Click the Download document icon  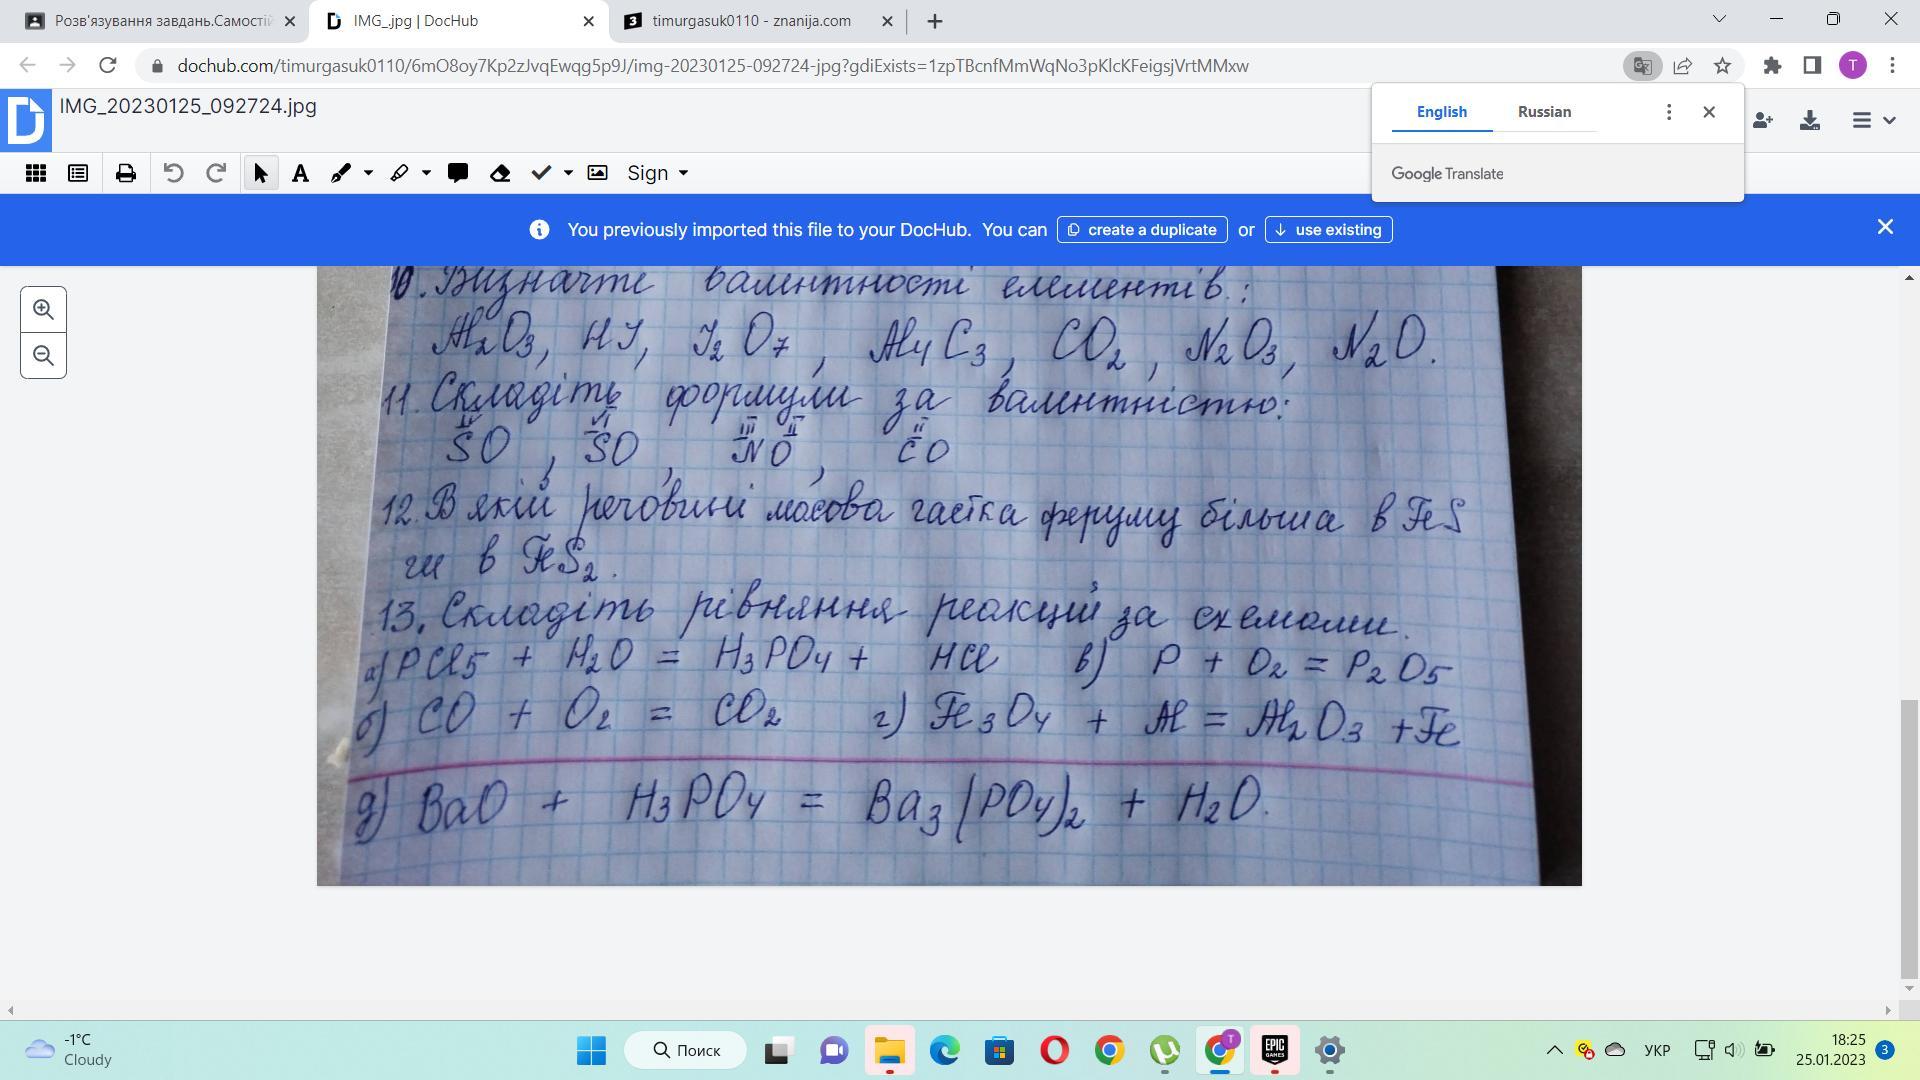coord(1809,121)
